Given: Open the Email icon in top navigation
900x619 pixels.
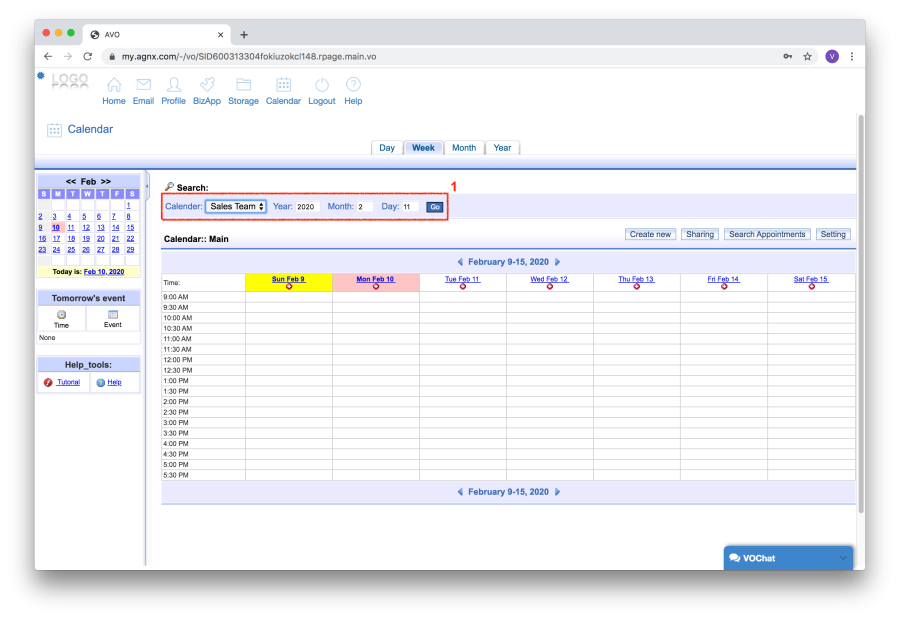Looking at the screenshot, I should click(x=143, y=85).
